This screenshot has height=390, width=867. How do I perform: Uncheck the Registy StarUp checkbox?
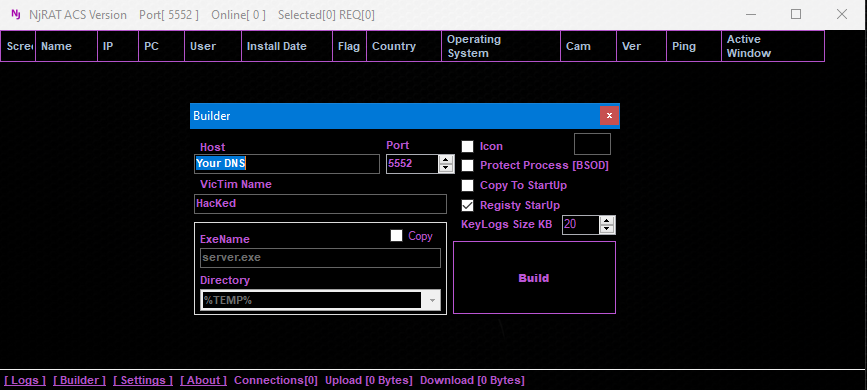tap(468, 205)
